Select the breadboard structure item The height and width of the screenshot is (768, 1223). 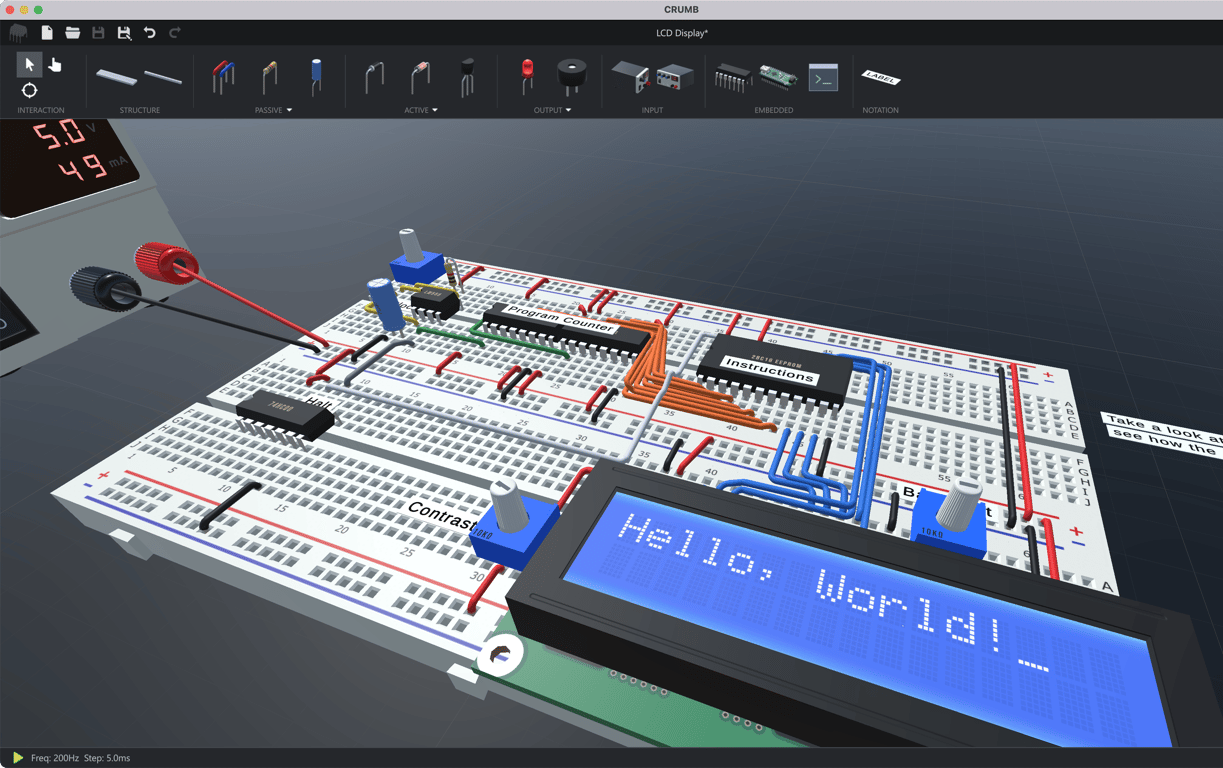click(116, 77)
